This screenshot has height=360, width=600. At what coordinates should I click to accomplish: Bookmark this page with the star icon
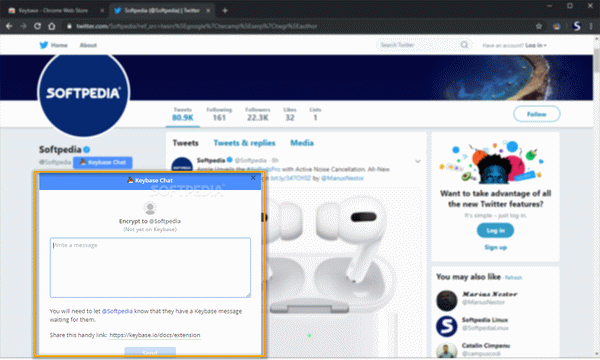click(539, 26)
